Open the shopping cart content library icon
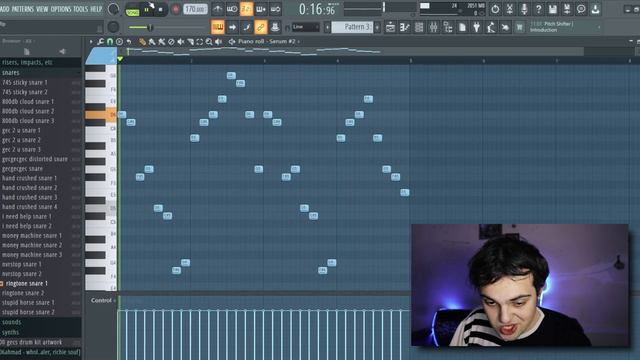Screen dimensions: 640x360 point(520,27)
